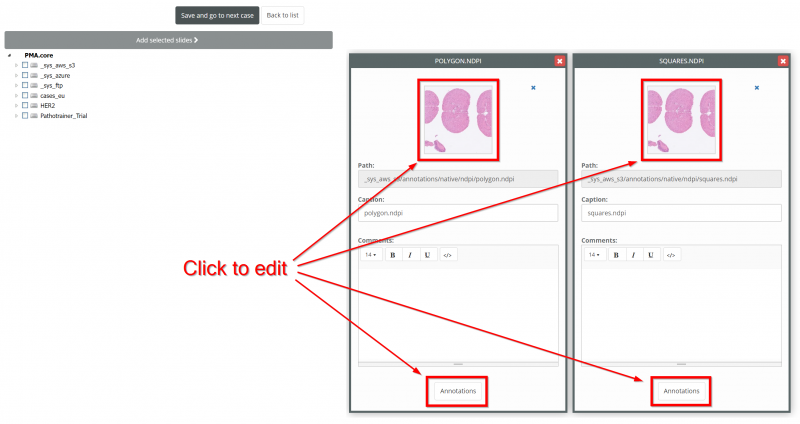
Task: Expand the _sys_azure tree node
Action: [x=15, y=75]
